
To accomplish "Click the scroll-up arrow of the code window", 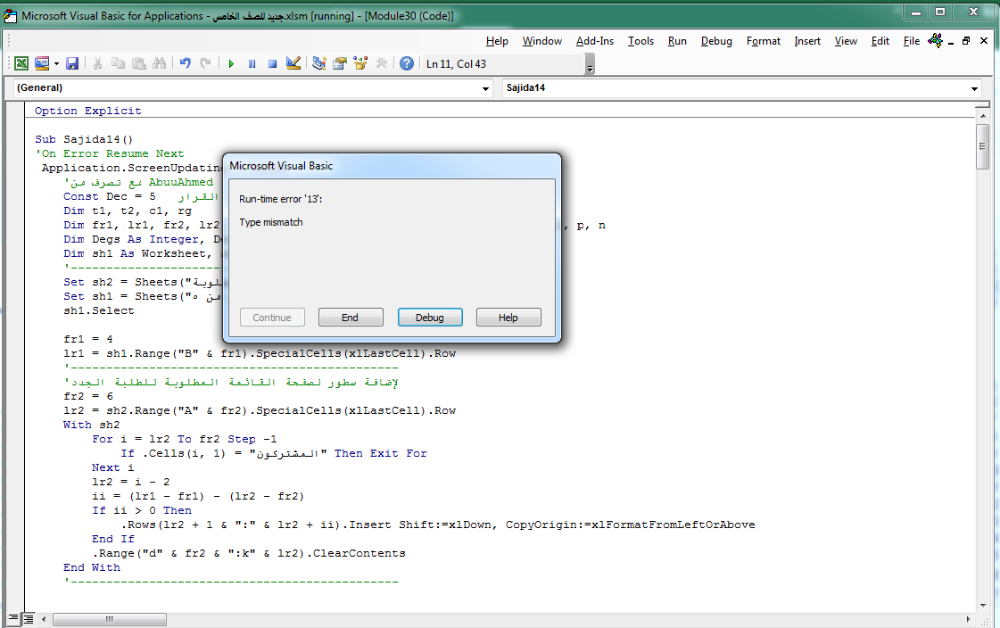I will click(x=982, y=115).
